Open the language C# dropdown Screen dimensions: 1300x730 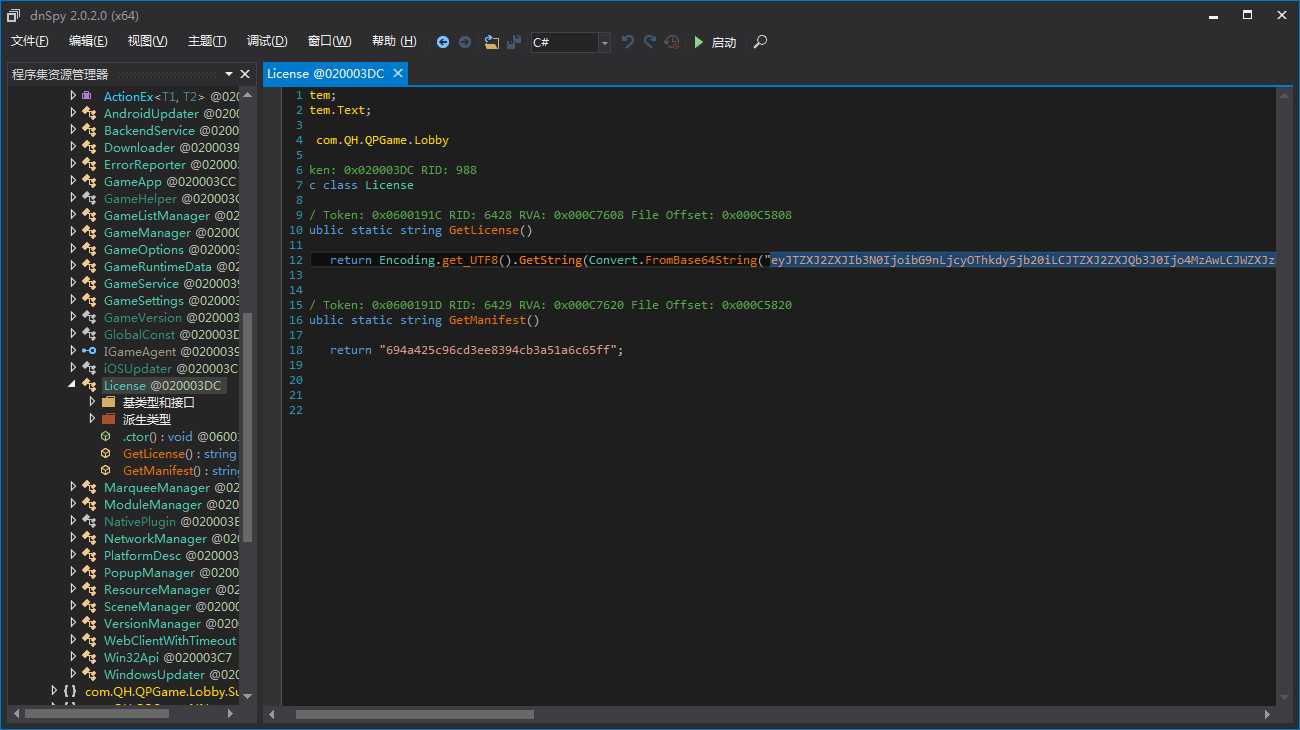[604, 42]
